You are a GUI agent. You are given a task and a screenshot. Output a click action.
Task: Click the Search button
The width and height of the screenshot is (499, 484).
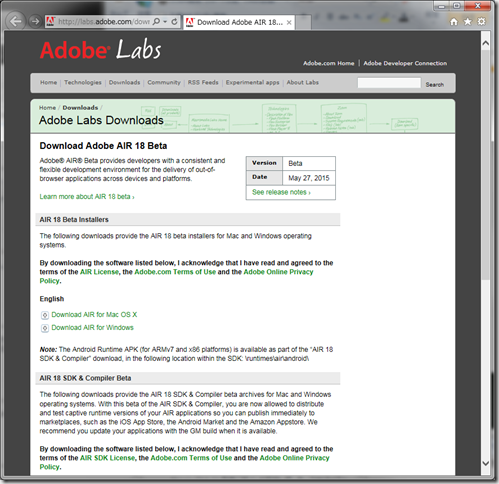(x=435, y=85)
